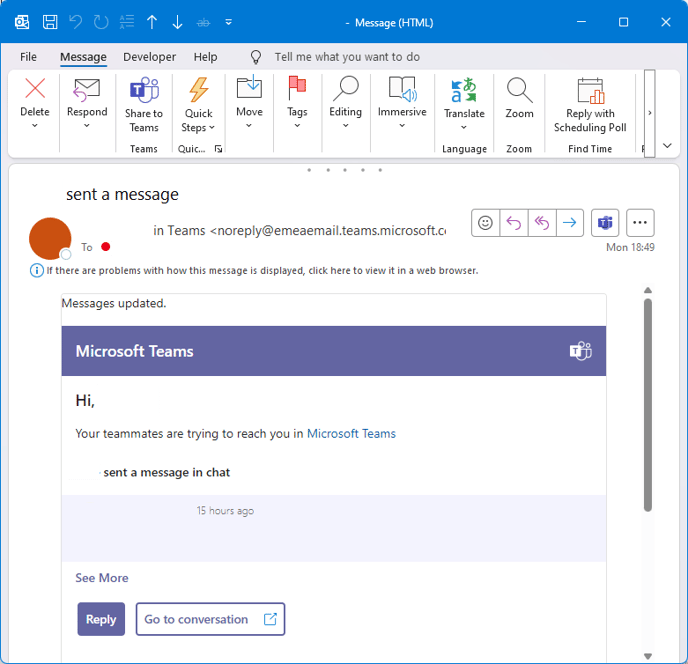
Task: Open the More actions ellipsis button
Action: (x=640, y=223)
